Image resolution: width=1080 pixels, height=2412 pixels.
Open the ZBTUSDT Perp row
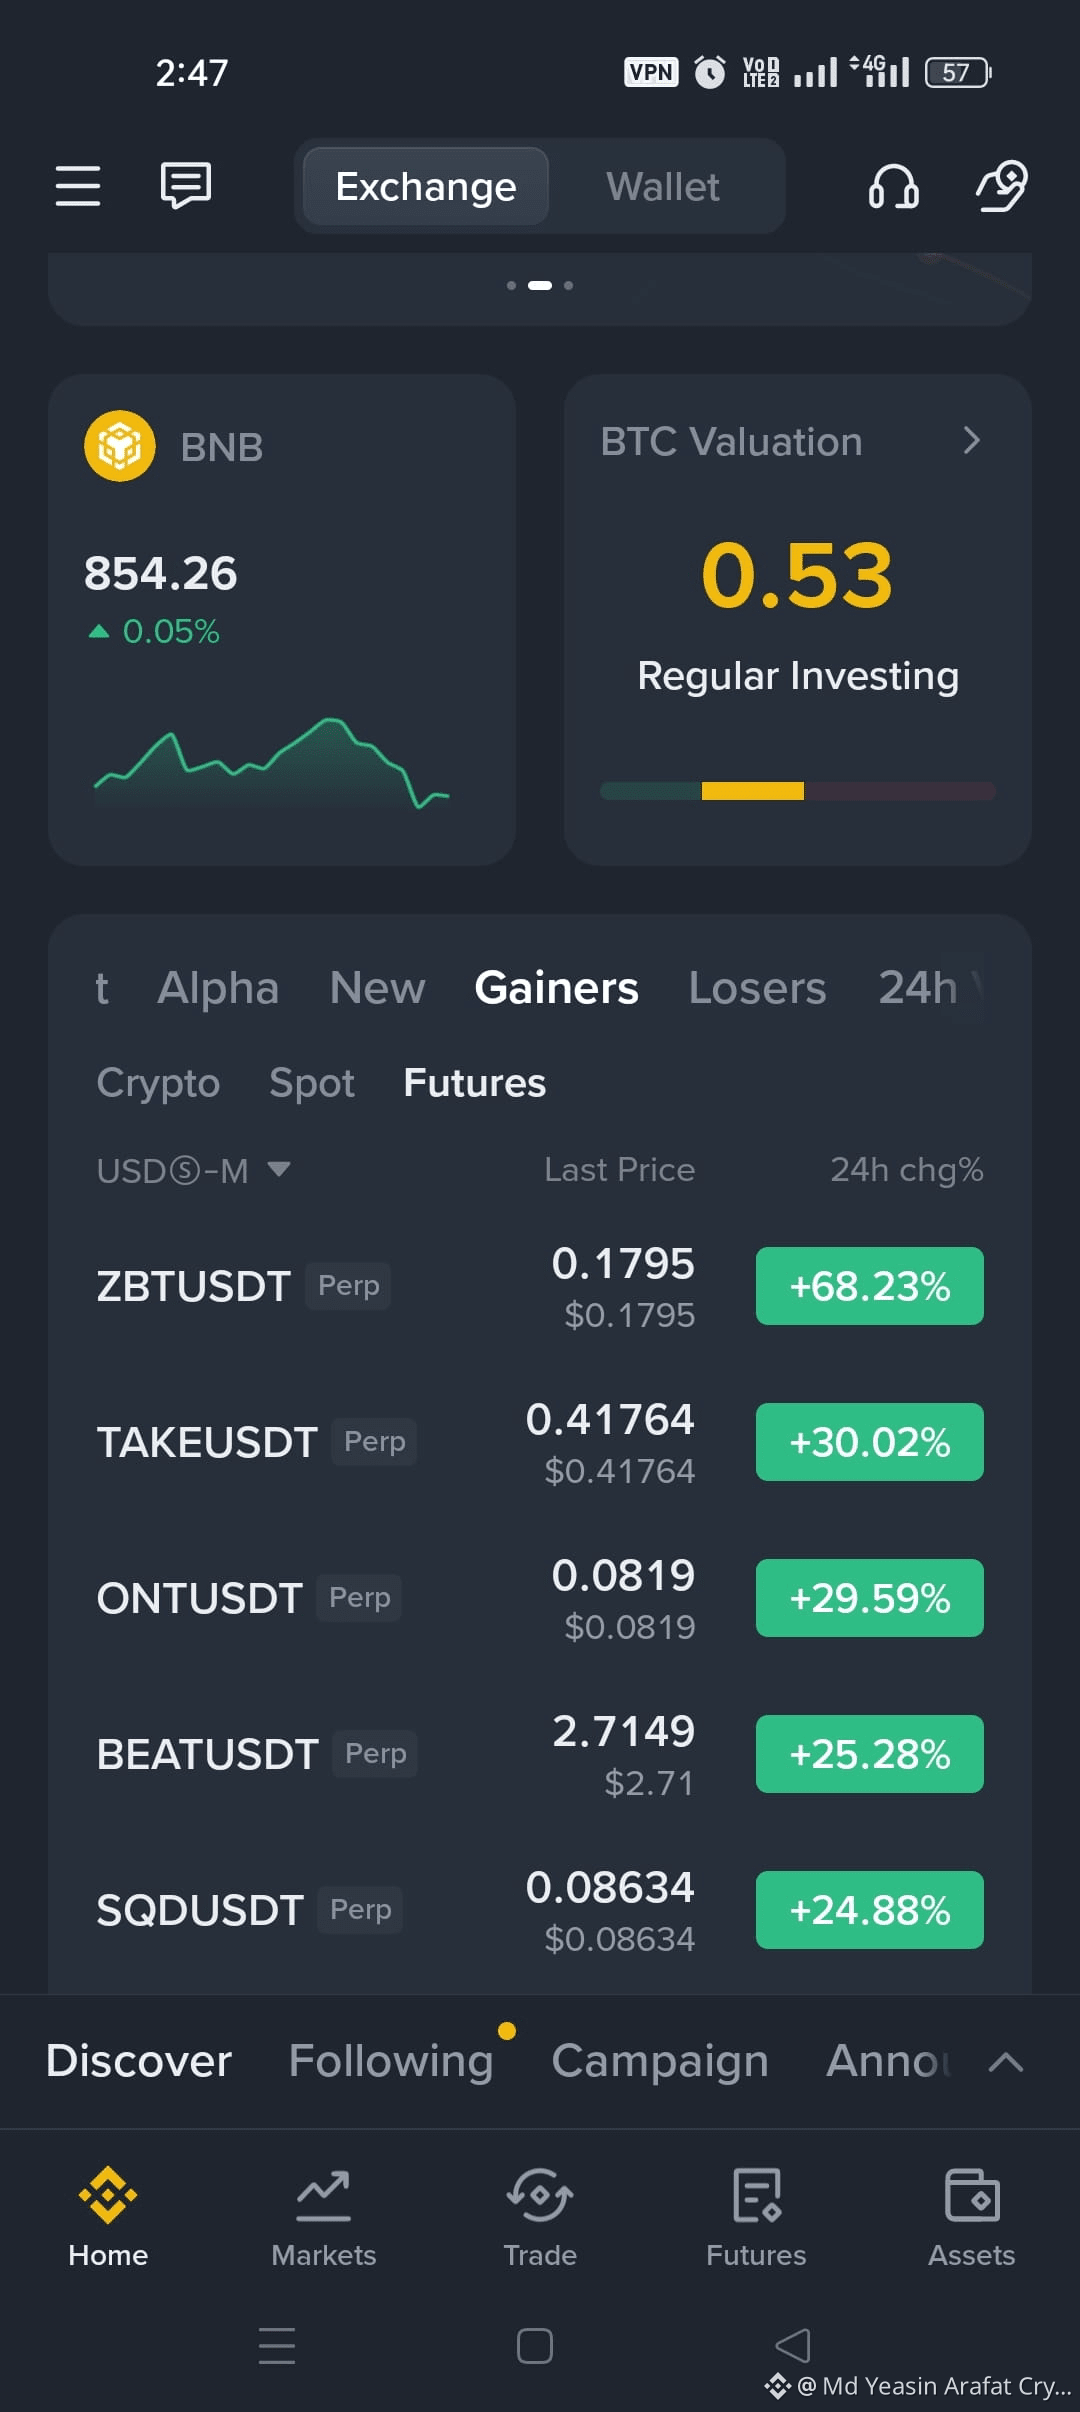[x=540, y=1286]
